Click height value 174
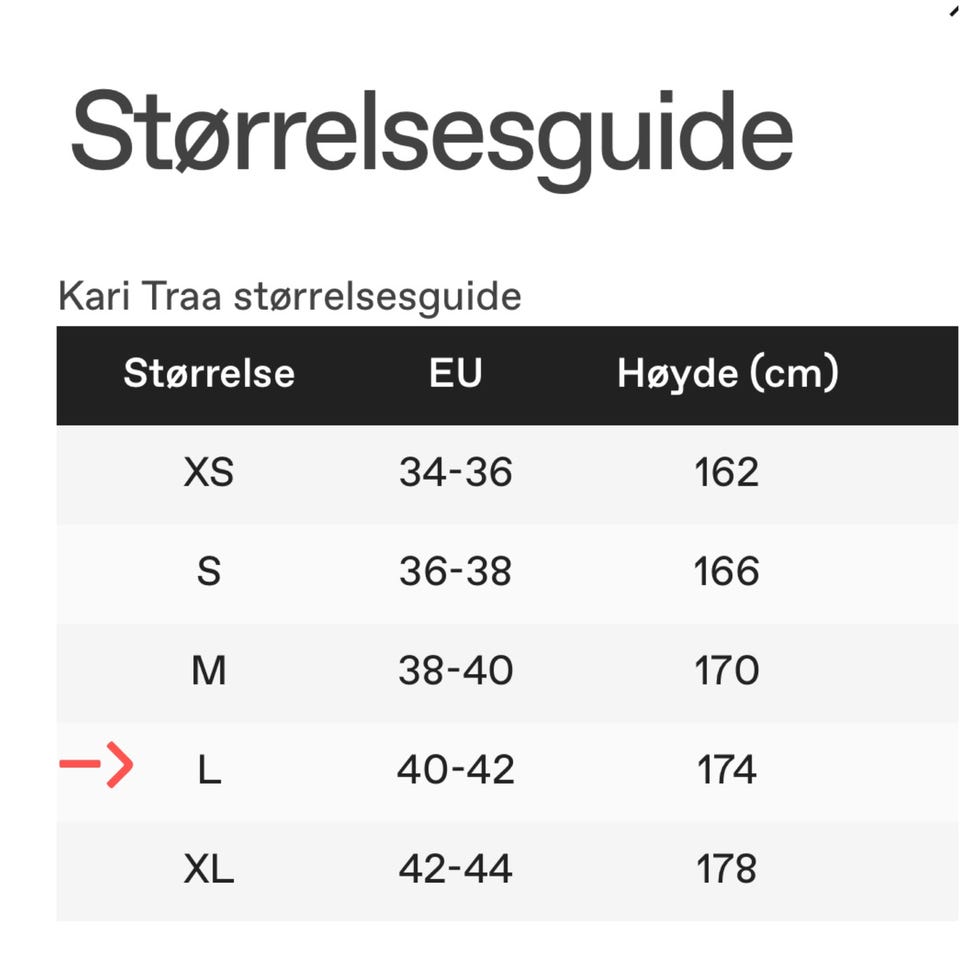The image size is (960, 960). coord(727,769)
